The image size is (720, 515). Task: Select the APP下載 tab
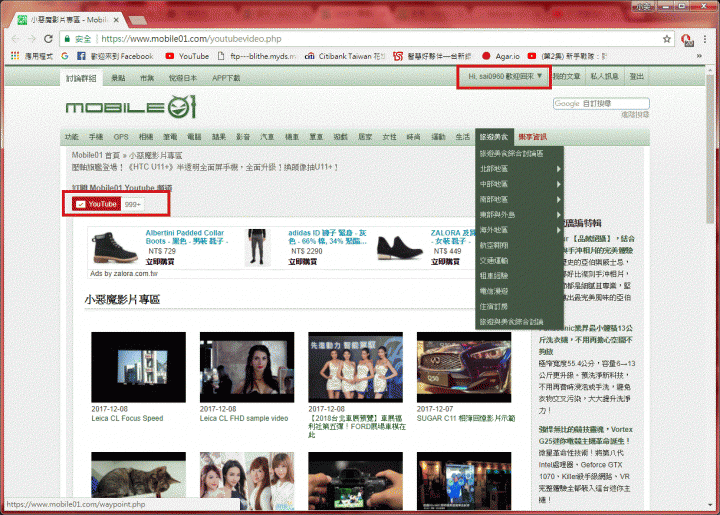[226, 78]
